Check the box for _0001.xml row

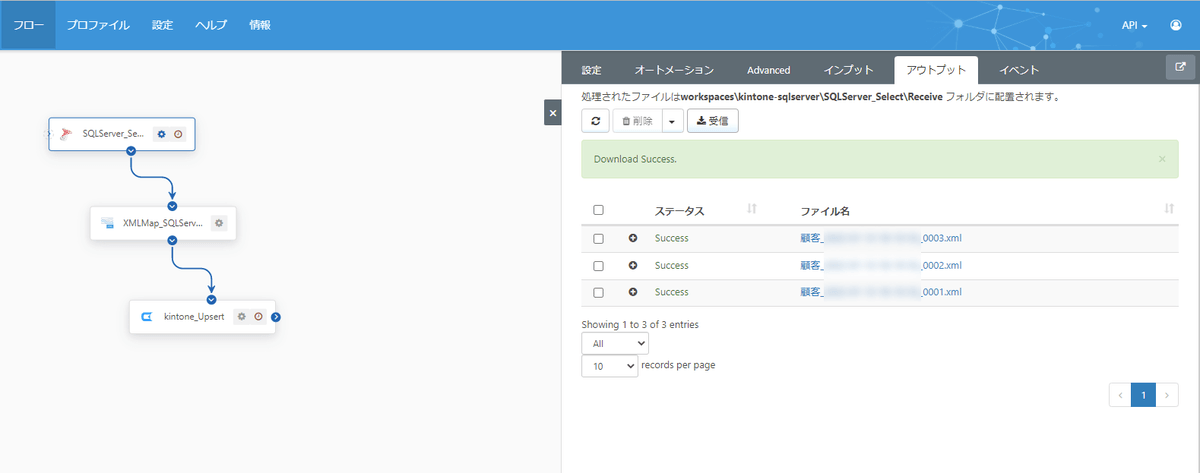(598, 293)
